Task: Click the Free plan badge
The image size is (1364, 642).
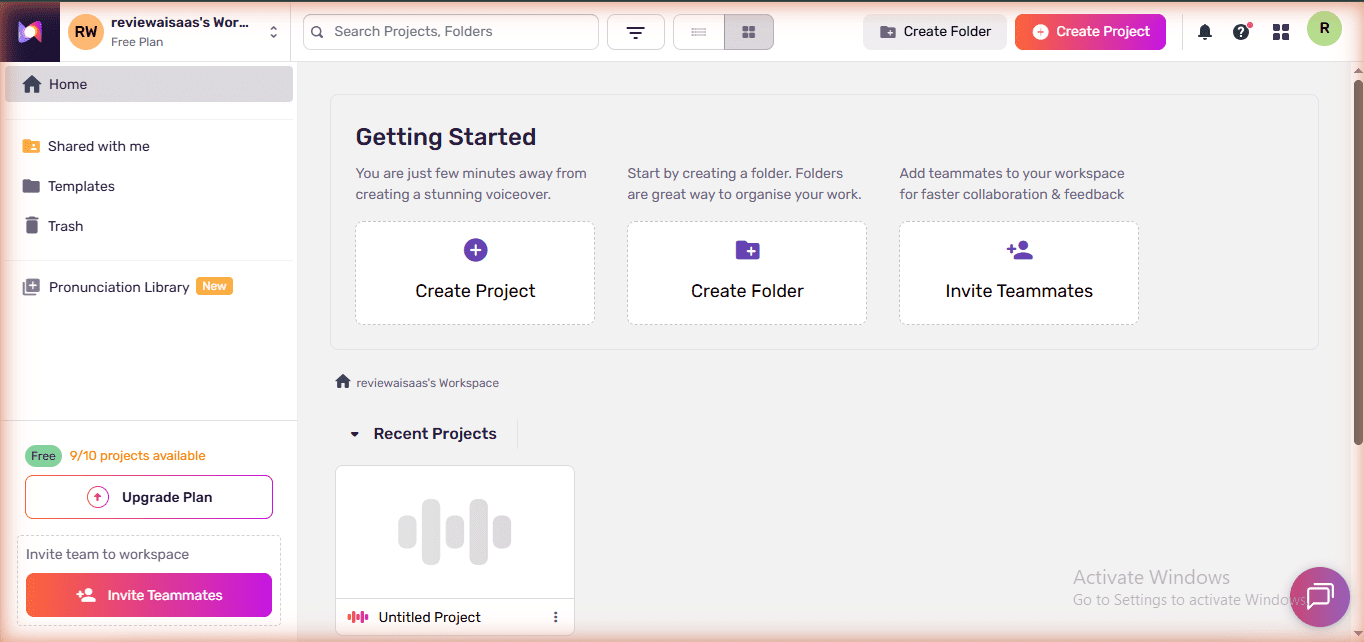Action: (43, 456)
